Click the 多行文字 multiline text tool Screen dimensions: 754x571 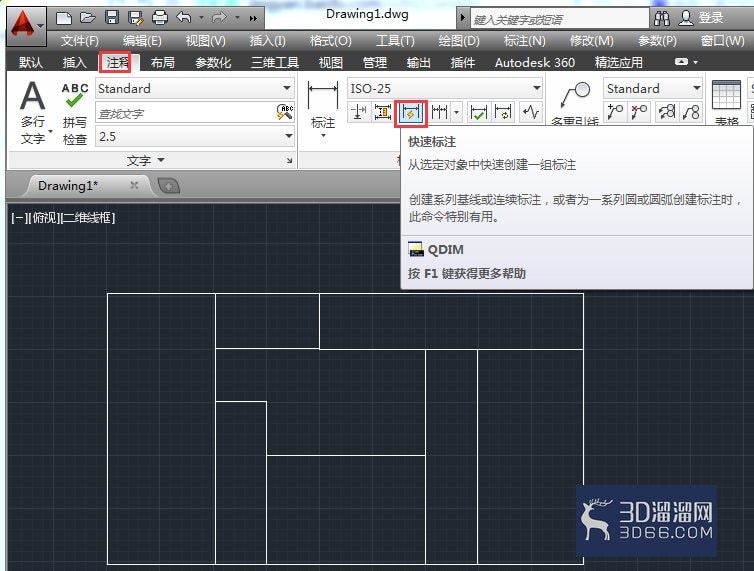33,113
